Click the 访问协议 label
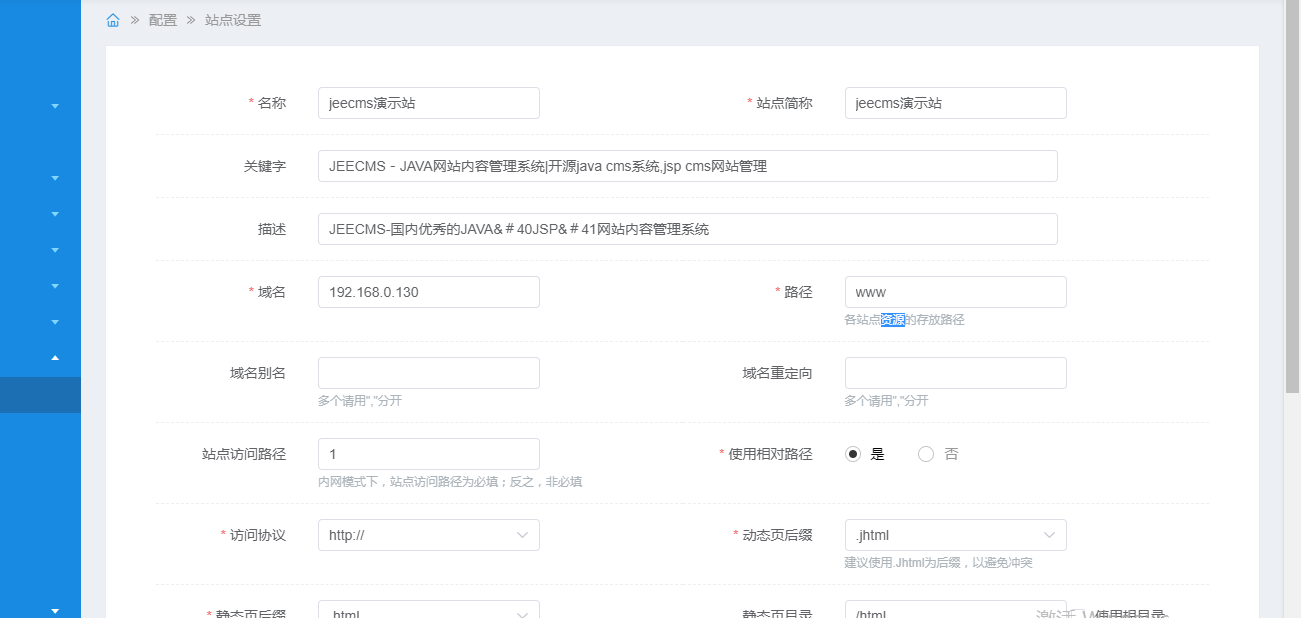This screenshot has height=618, width=1301. pyautogui.click(x=258, y=535)
